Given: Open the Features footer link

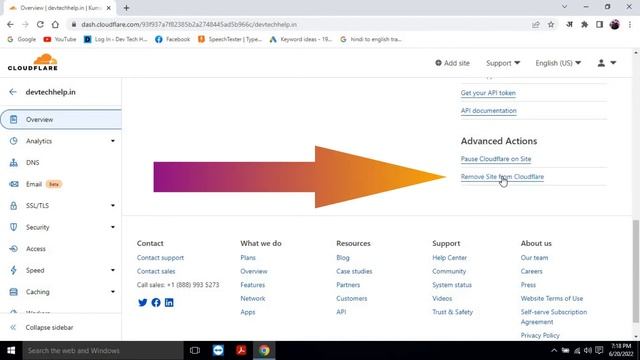Looking at the screenshot, I should pyautogui.click(x=253, y=285).
